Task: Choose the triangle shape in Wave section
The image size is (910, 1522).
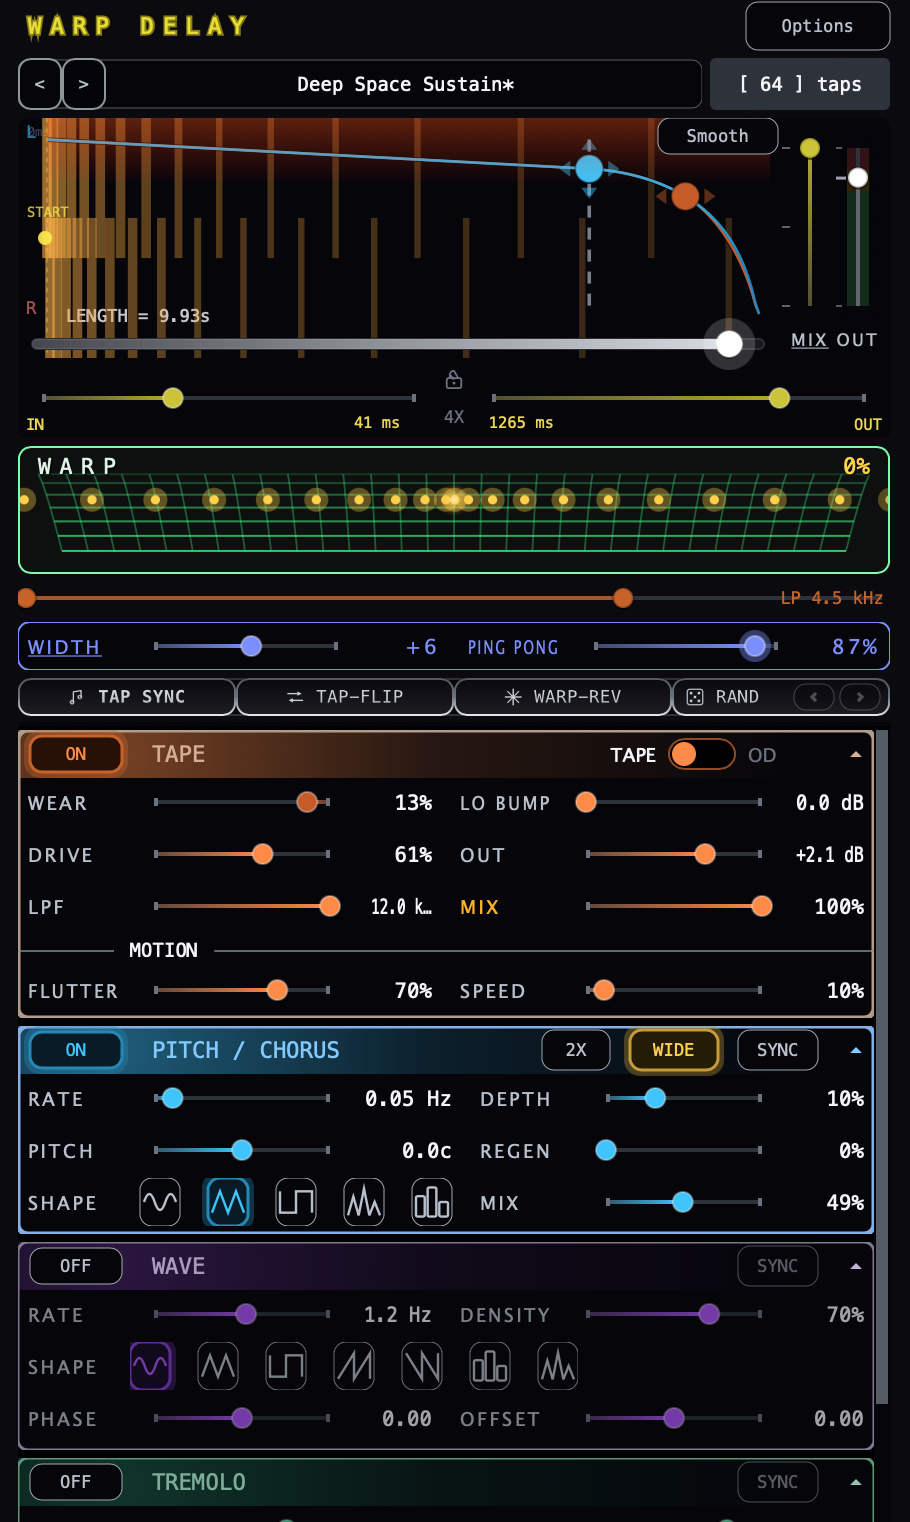Action: (218, 1366)
